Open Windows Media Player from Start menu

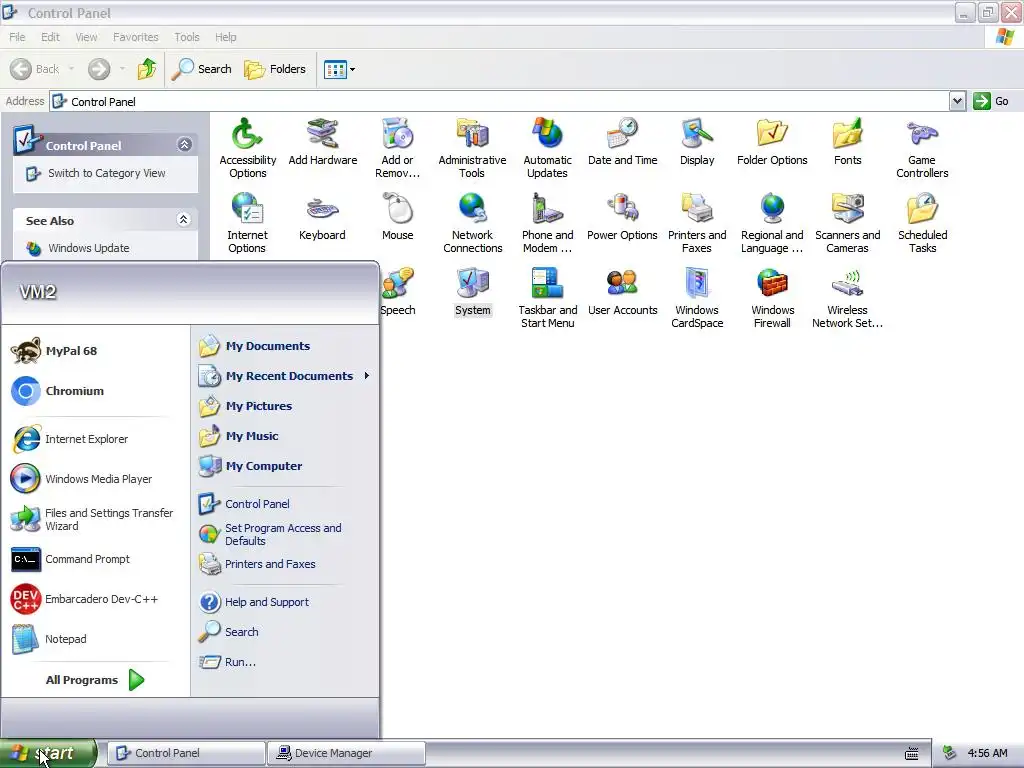pyautogui.click(x=95, y=479)
